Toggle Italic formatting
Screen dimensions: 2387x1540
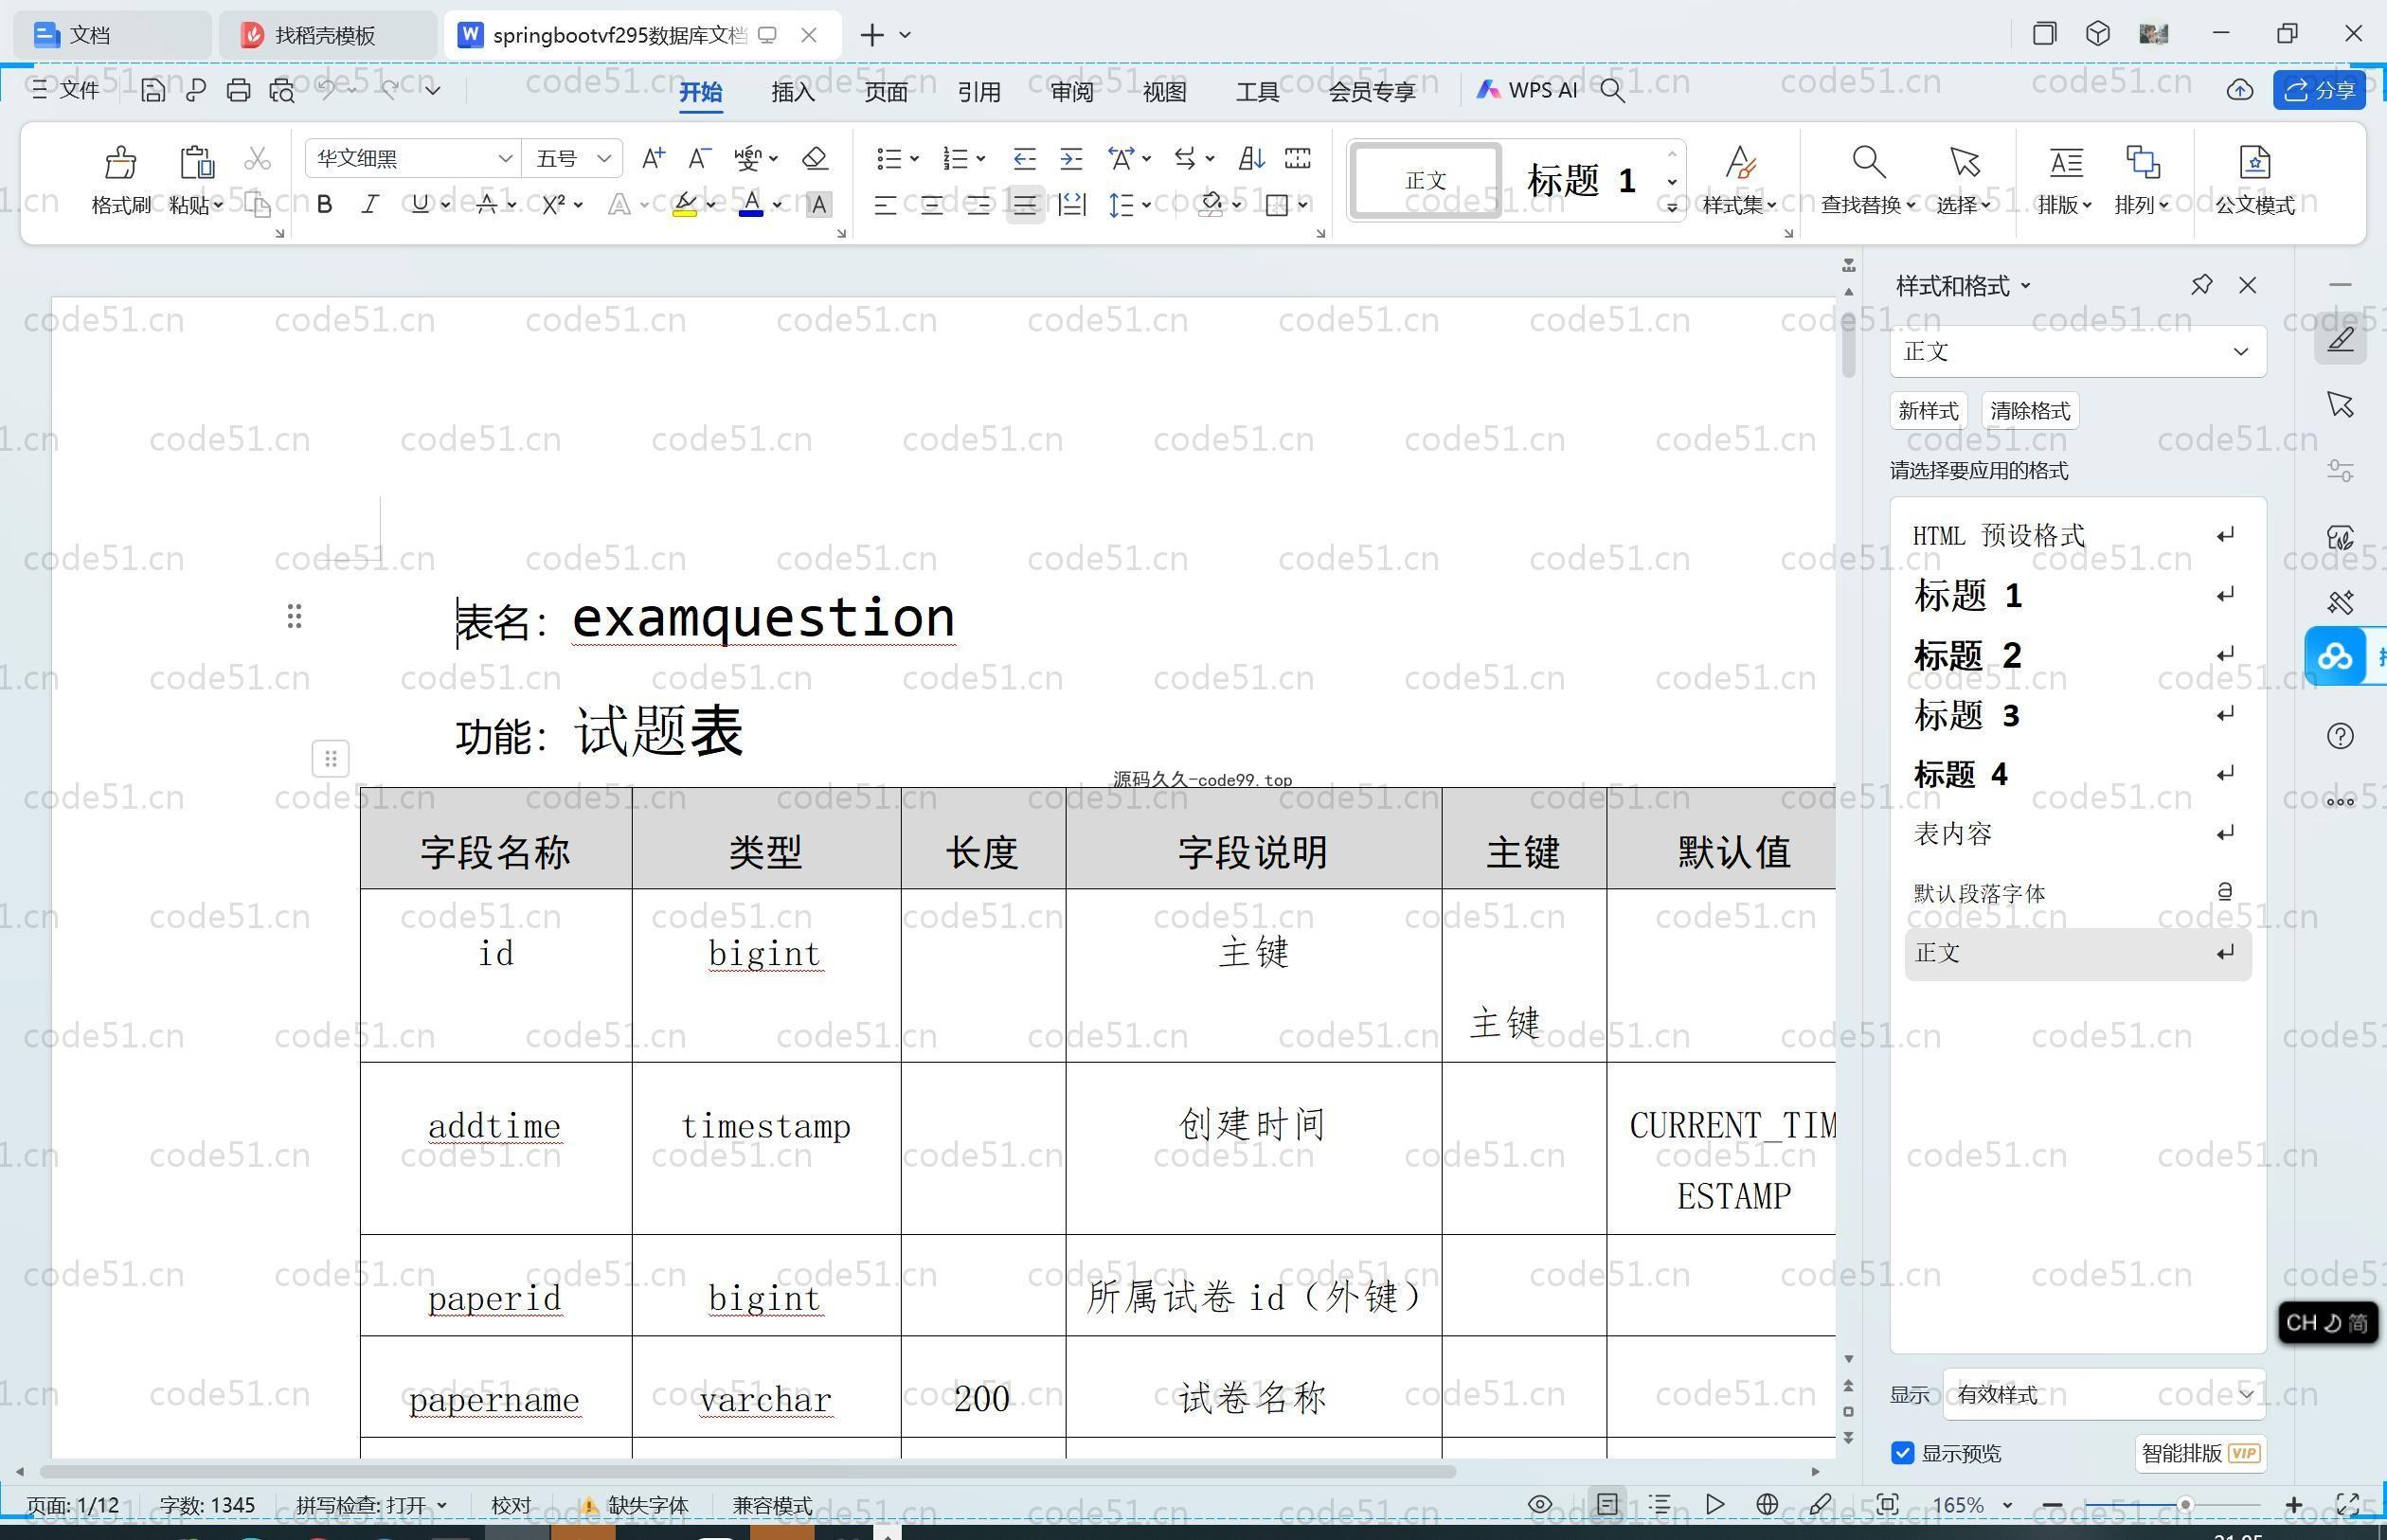click(370, 205)
